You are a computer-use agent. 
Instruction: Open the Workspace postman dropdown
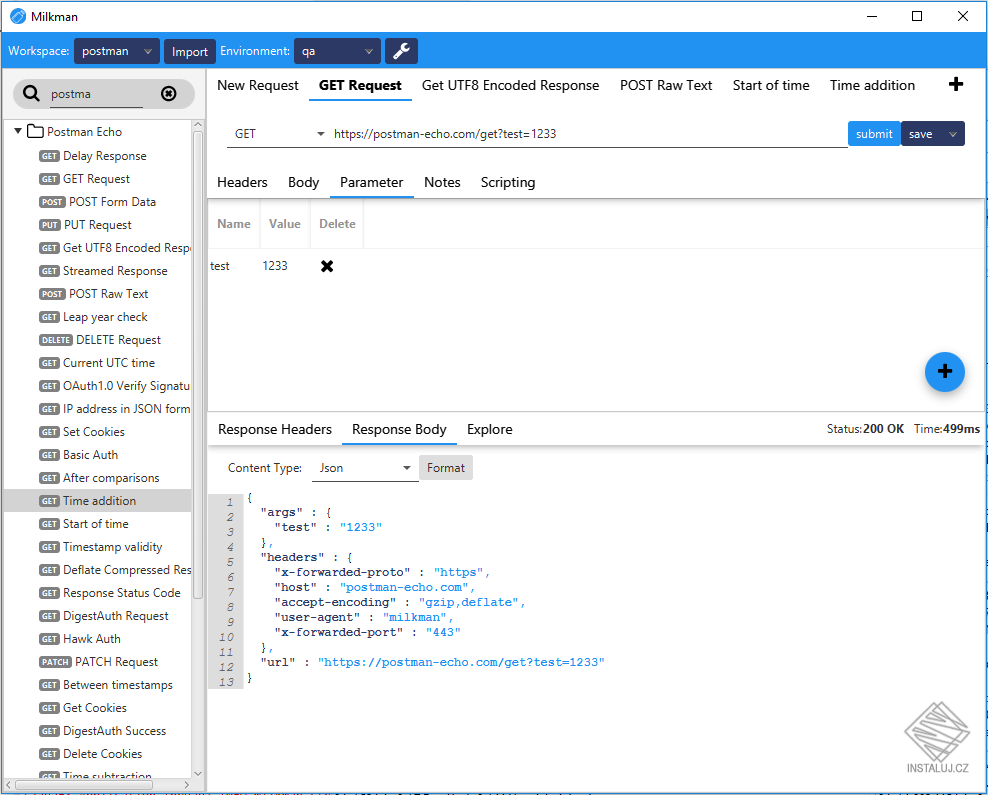[x=117, y=51]
